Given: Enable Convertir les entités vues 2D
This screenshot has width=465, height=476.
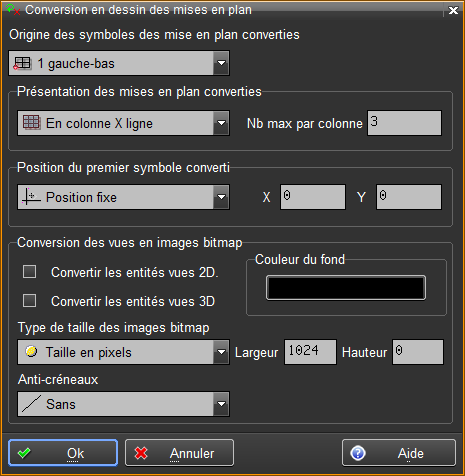Looking at the screenshot, I should point(29,272).
